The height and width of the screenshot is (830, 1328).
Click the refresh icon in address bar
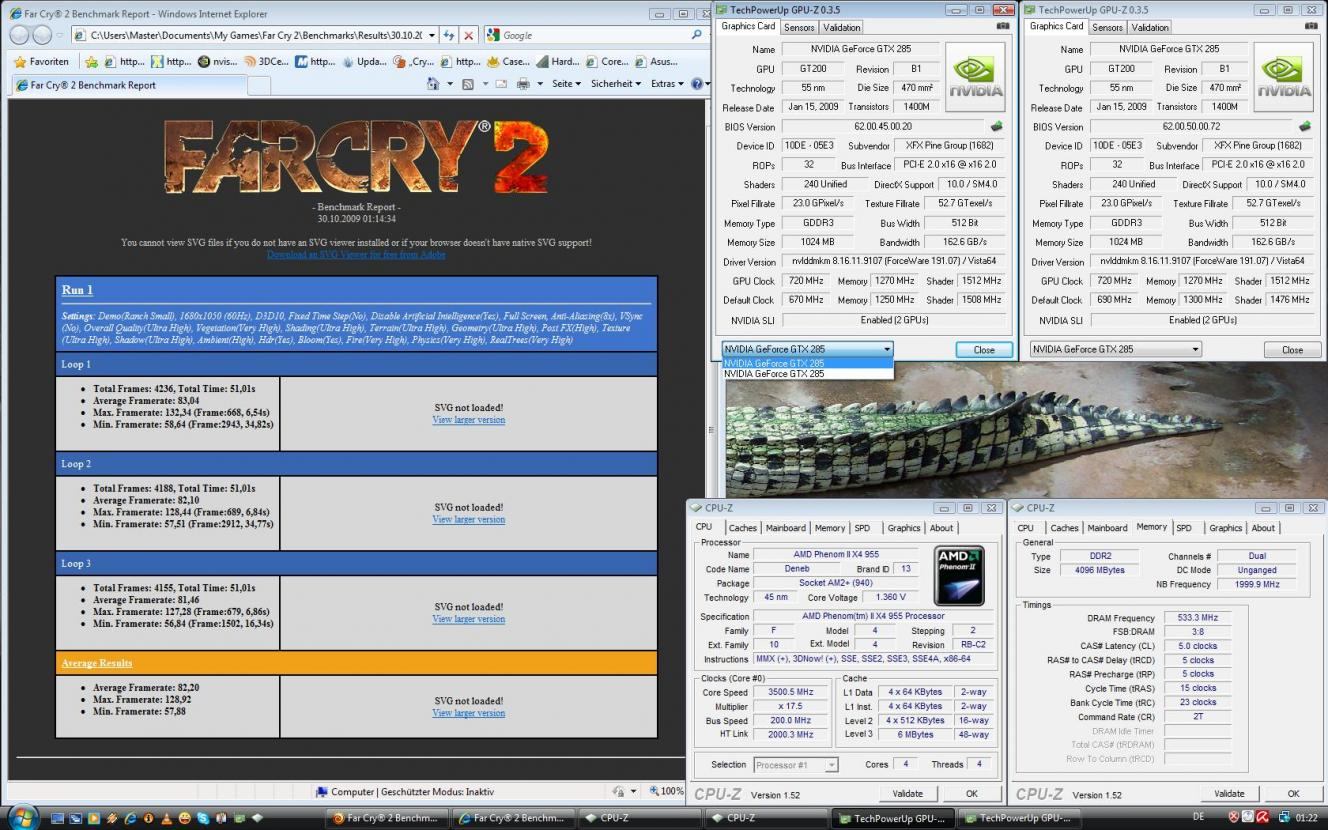point(449,35)
